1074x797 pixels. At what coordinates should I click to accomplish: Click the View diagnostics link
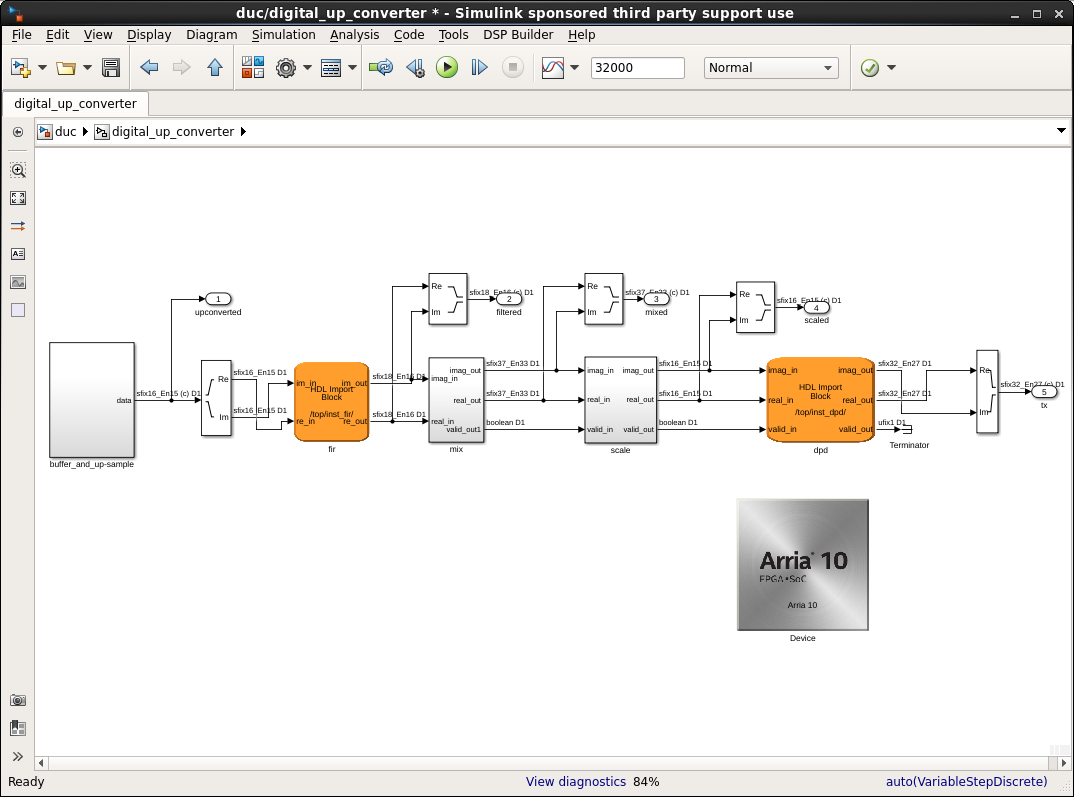[x=576, y=782]
